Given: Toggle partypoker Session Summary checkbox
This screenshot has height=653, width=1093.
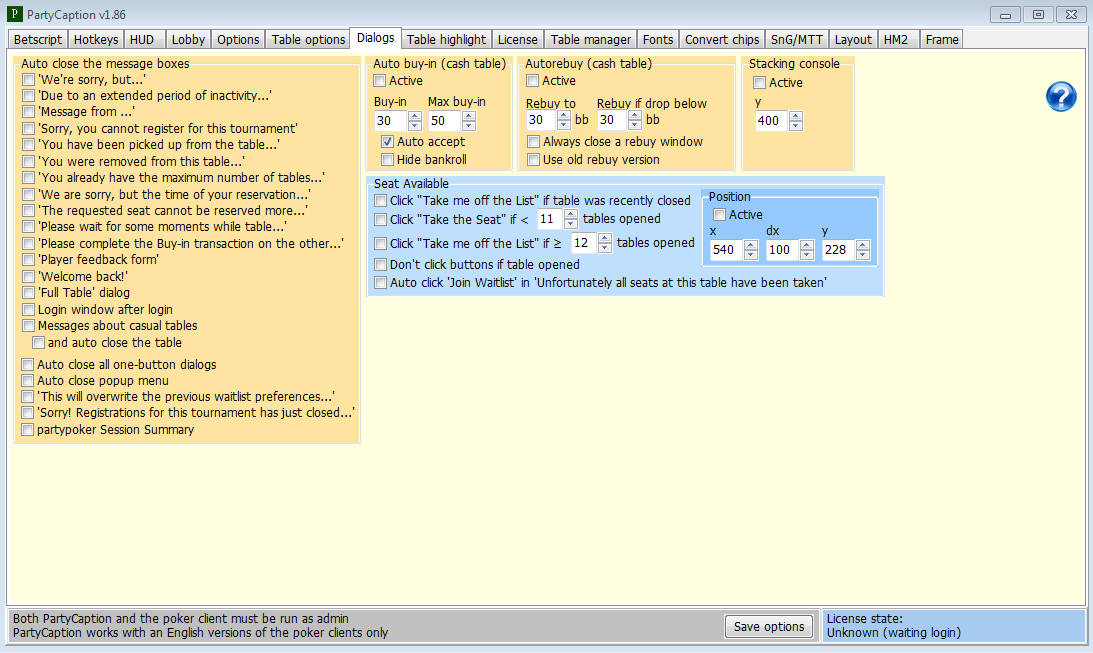Looking at the screenshot, I should 28,429.
